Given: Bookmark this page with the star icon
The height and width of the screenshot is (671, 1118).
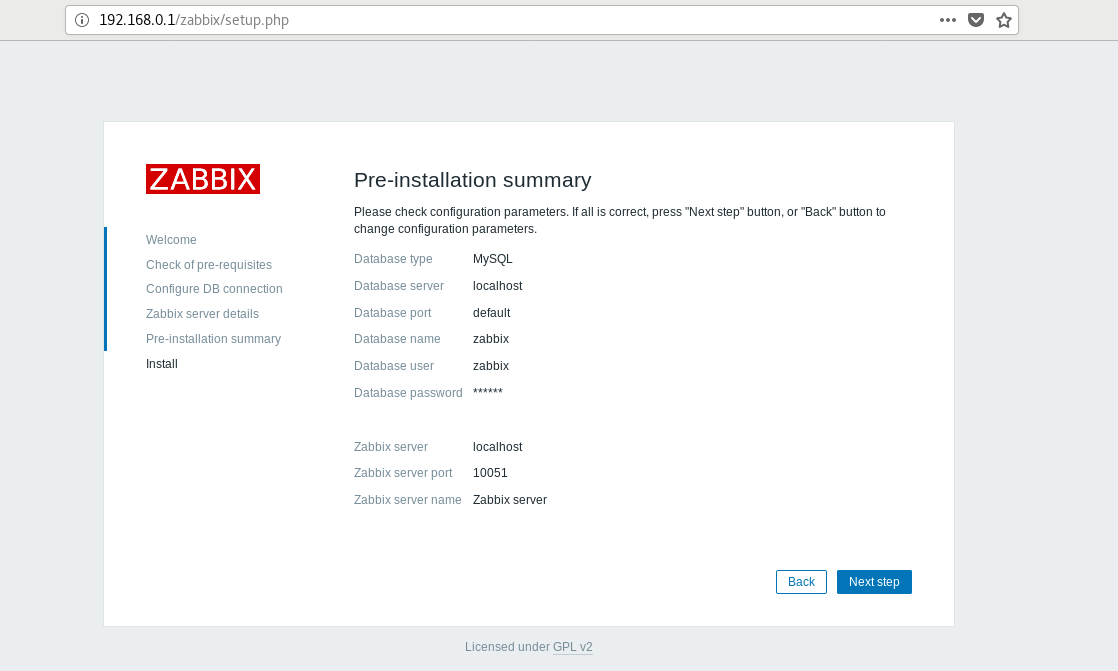Looking at the screenshot, I should click(1004, 20).
